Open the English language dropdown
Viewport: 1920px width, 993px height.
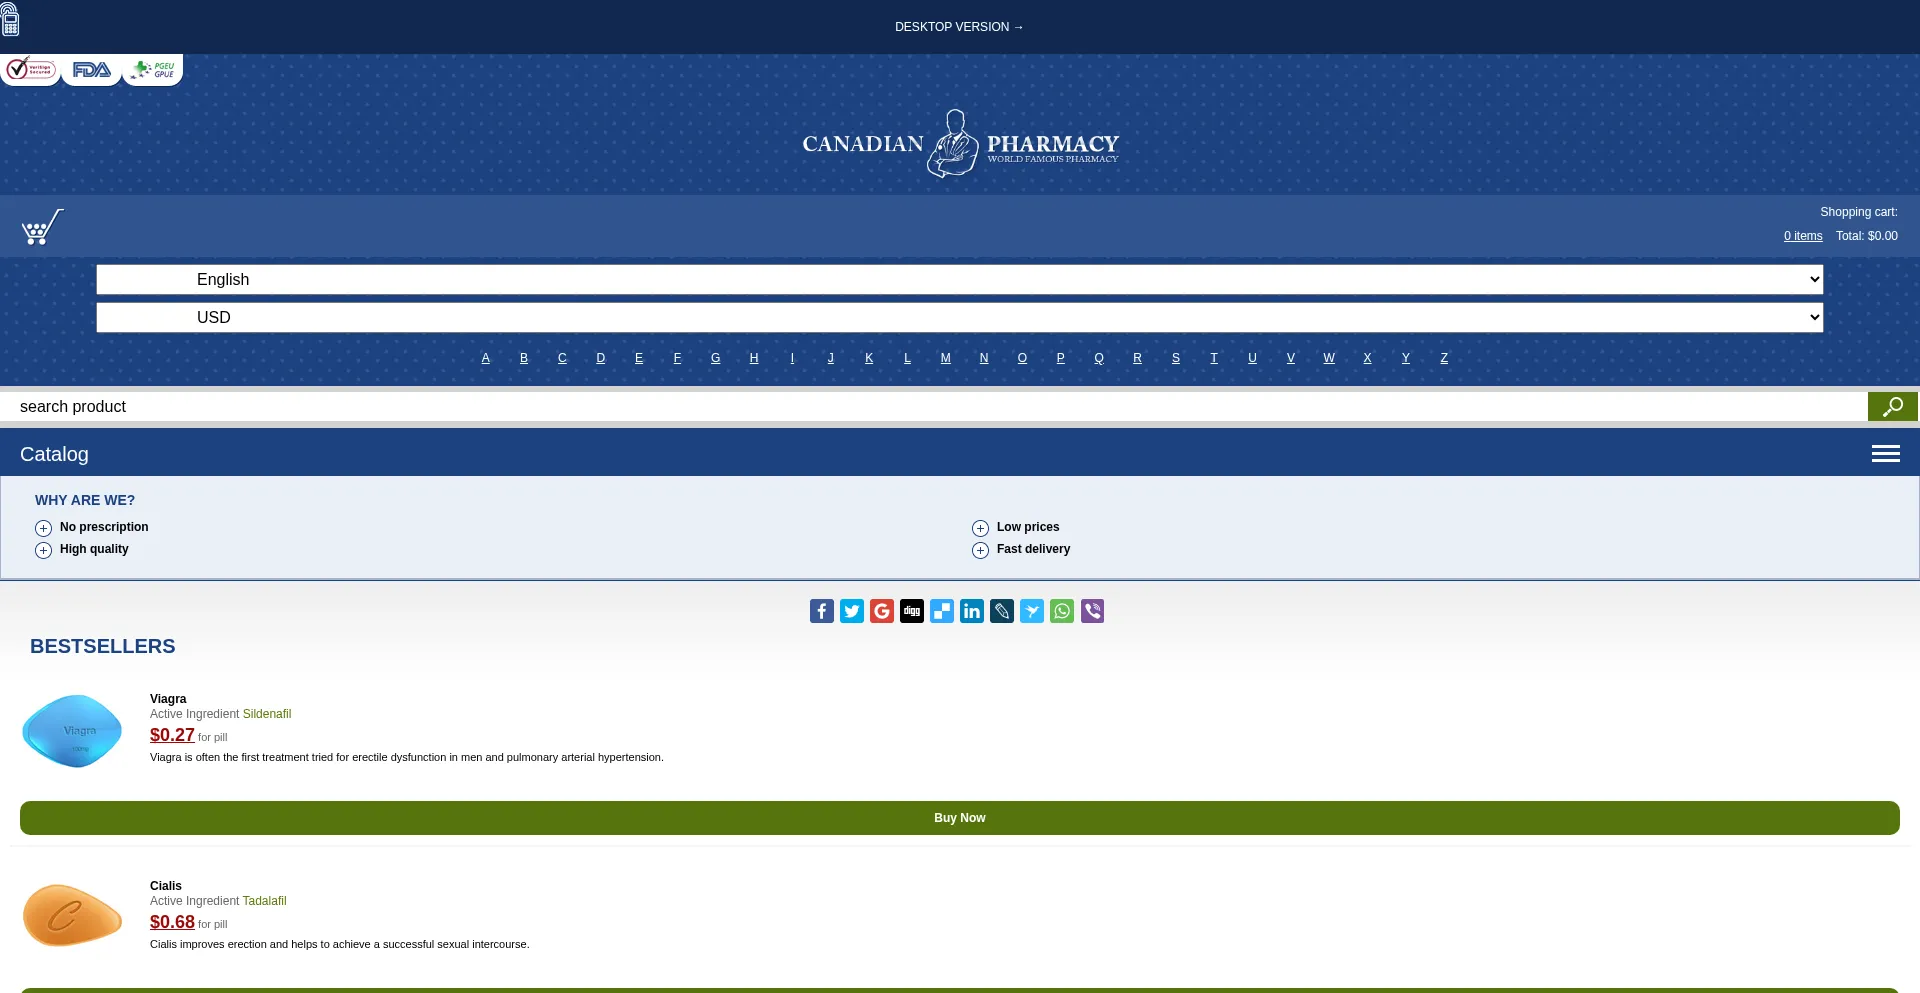pyautogui.click(x=959, y=280)
